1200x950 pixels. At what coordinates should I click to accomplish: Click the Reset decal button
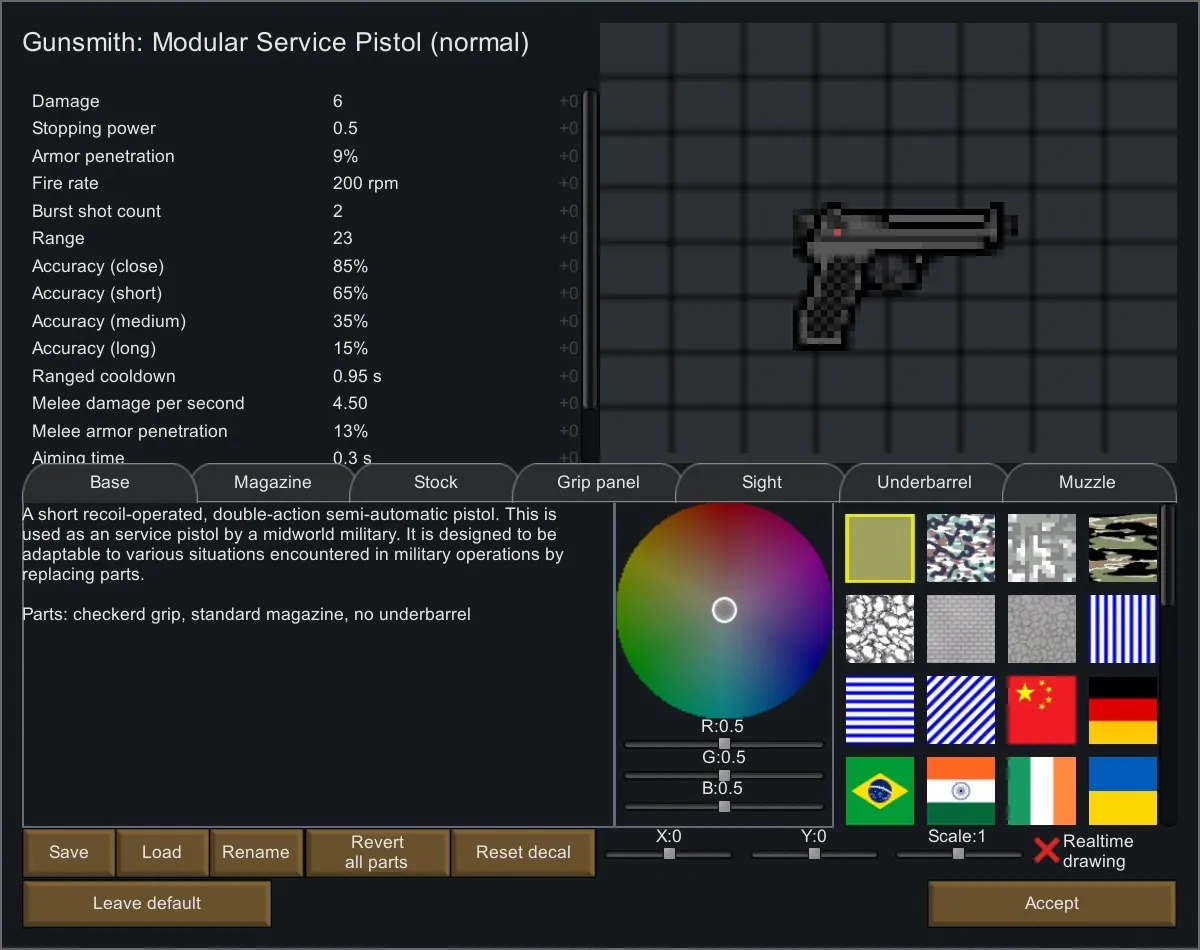[x=523, y=852]
